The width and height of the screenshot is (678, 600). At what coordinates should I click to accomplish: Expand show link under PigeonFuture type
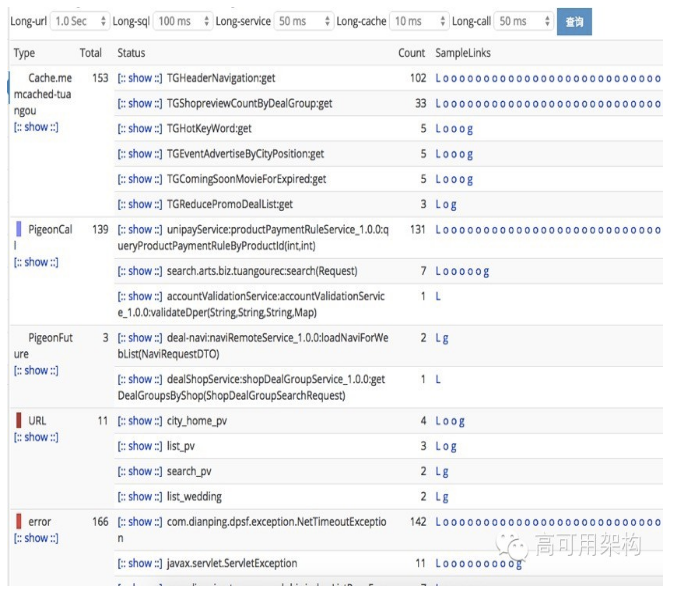coord(36,371)
